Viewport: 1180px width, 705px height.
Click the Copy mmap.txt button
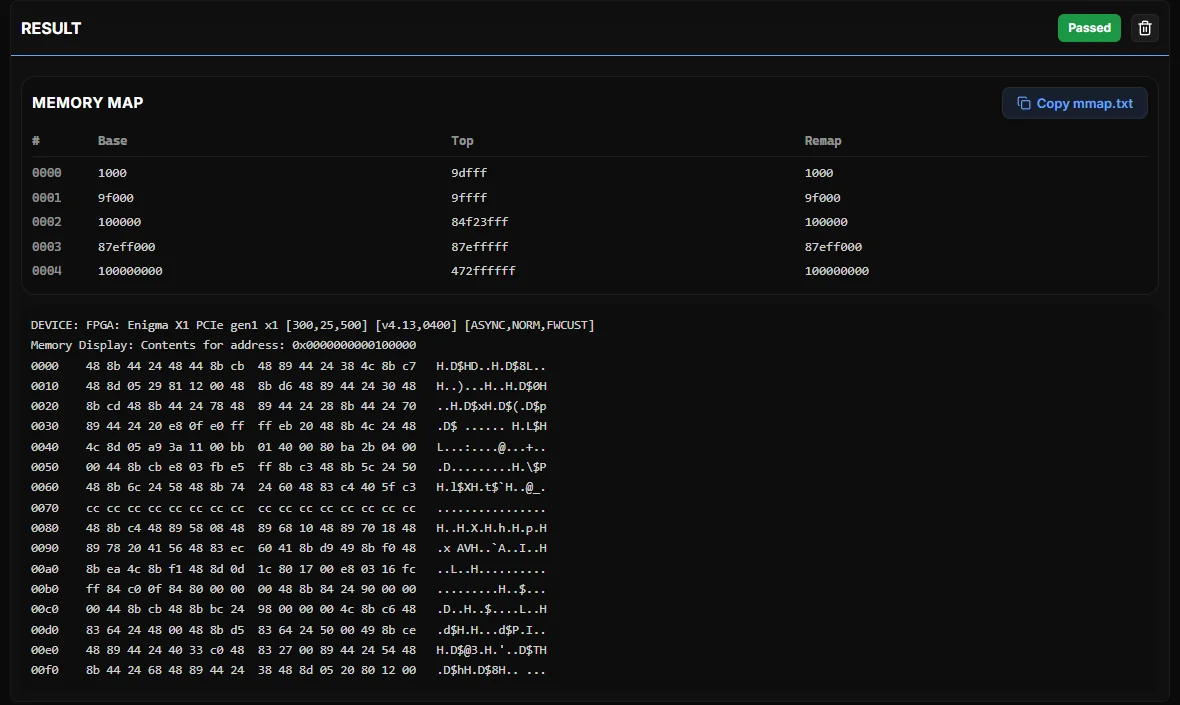pyautogui.click(x=1075, y=103)
